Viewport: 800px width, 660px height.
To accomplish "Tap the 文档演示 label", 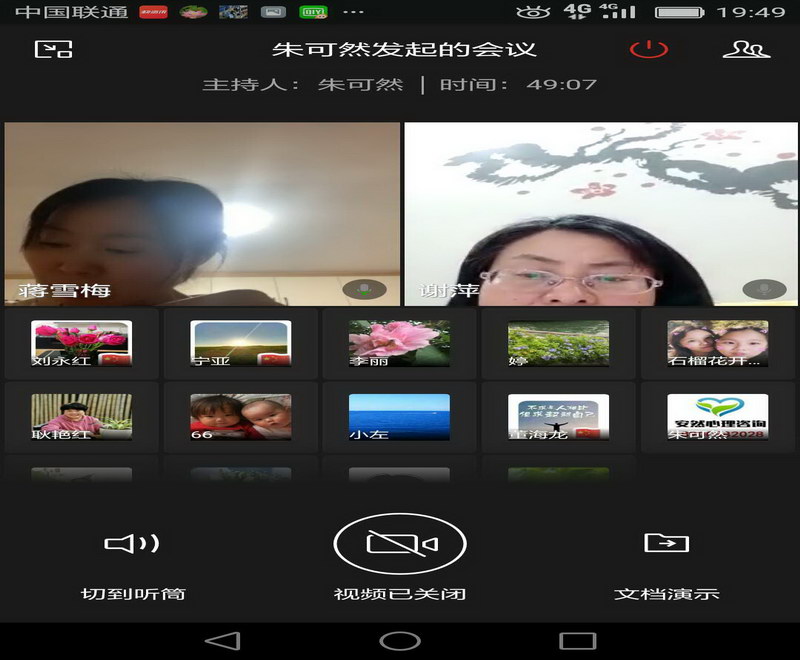I will click(x=666, y=594).
